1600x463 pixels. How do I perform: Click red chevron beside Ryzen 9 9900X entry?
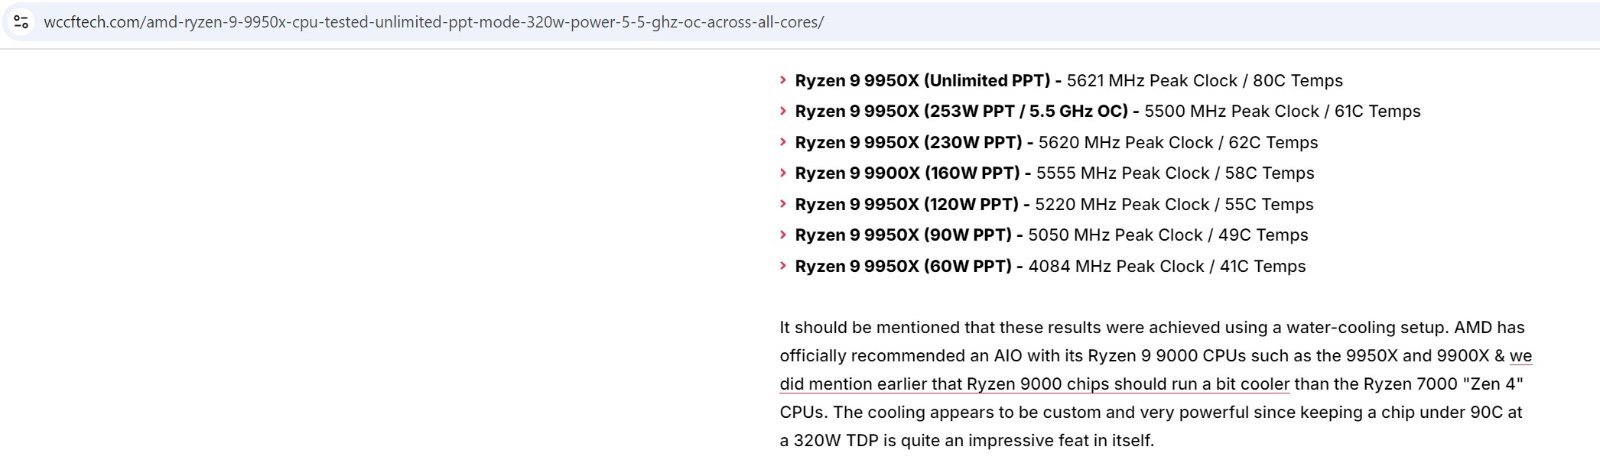(783, 173)
